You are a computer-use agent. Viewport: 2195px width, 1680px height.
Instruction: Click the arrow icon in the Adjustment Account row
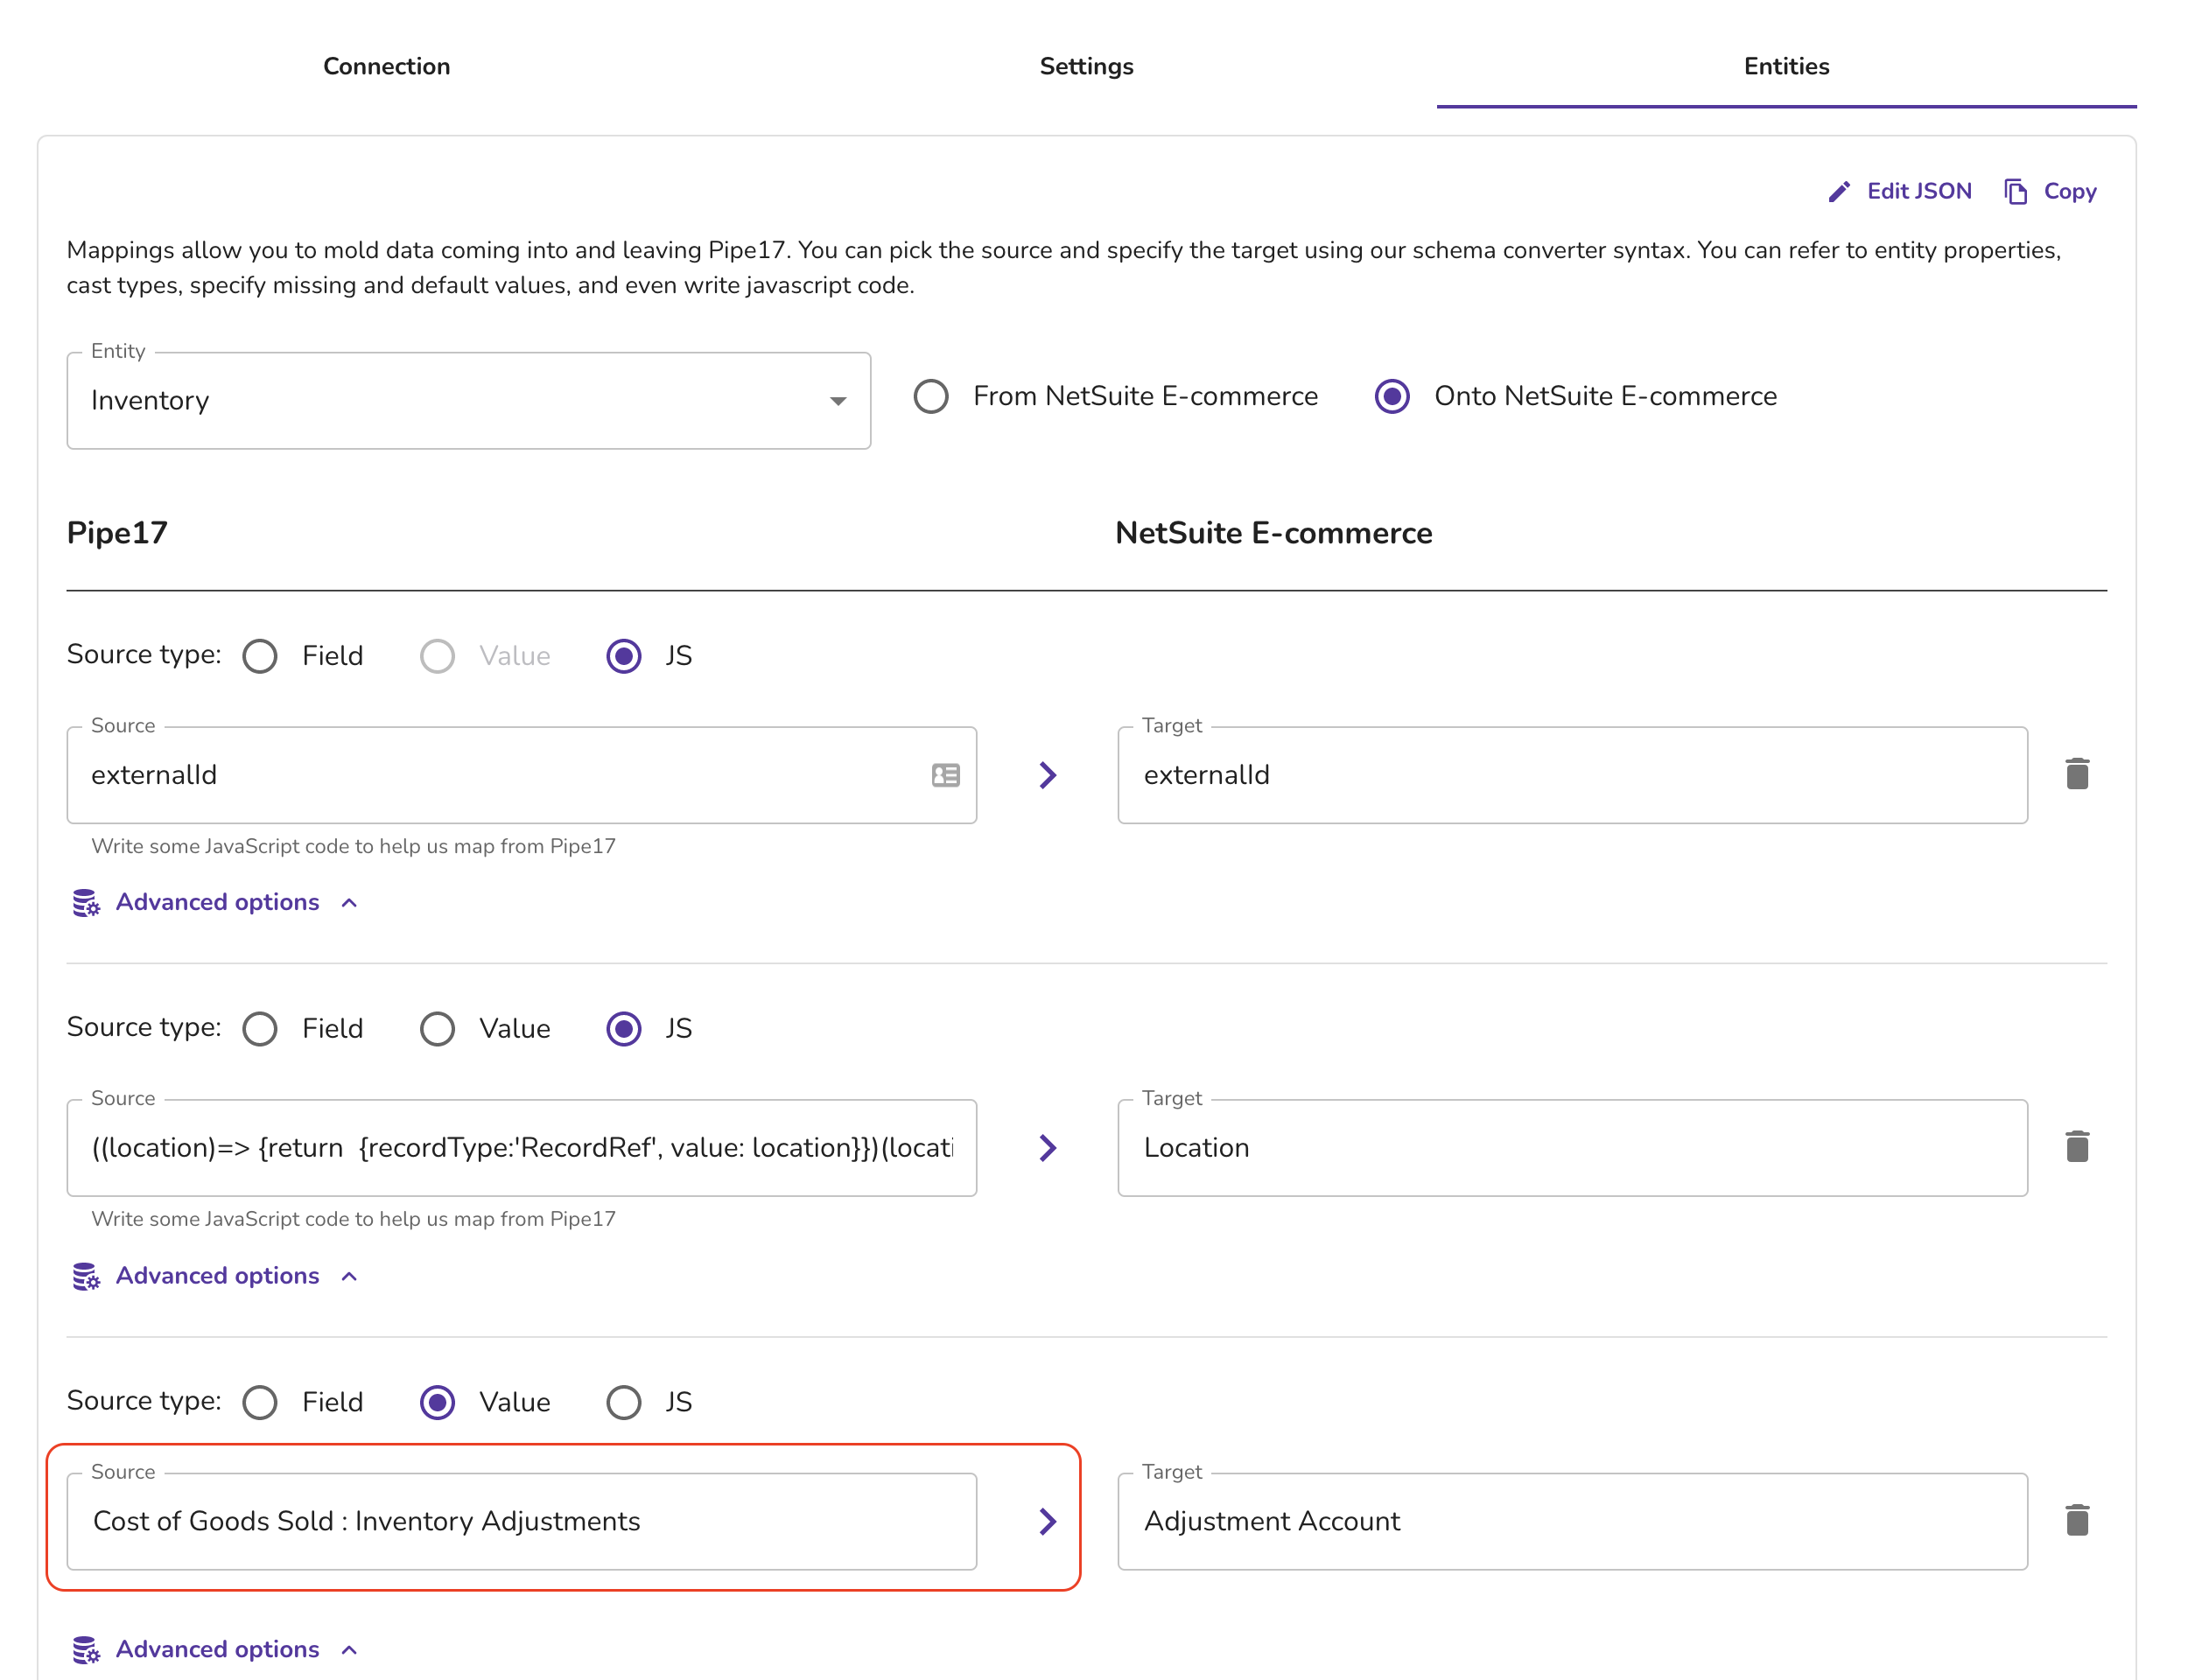1047,1521
